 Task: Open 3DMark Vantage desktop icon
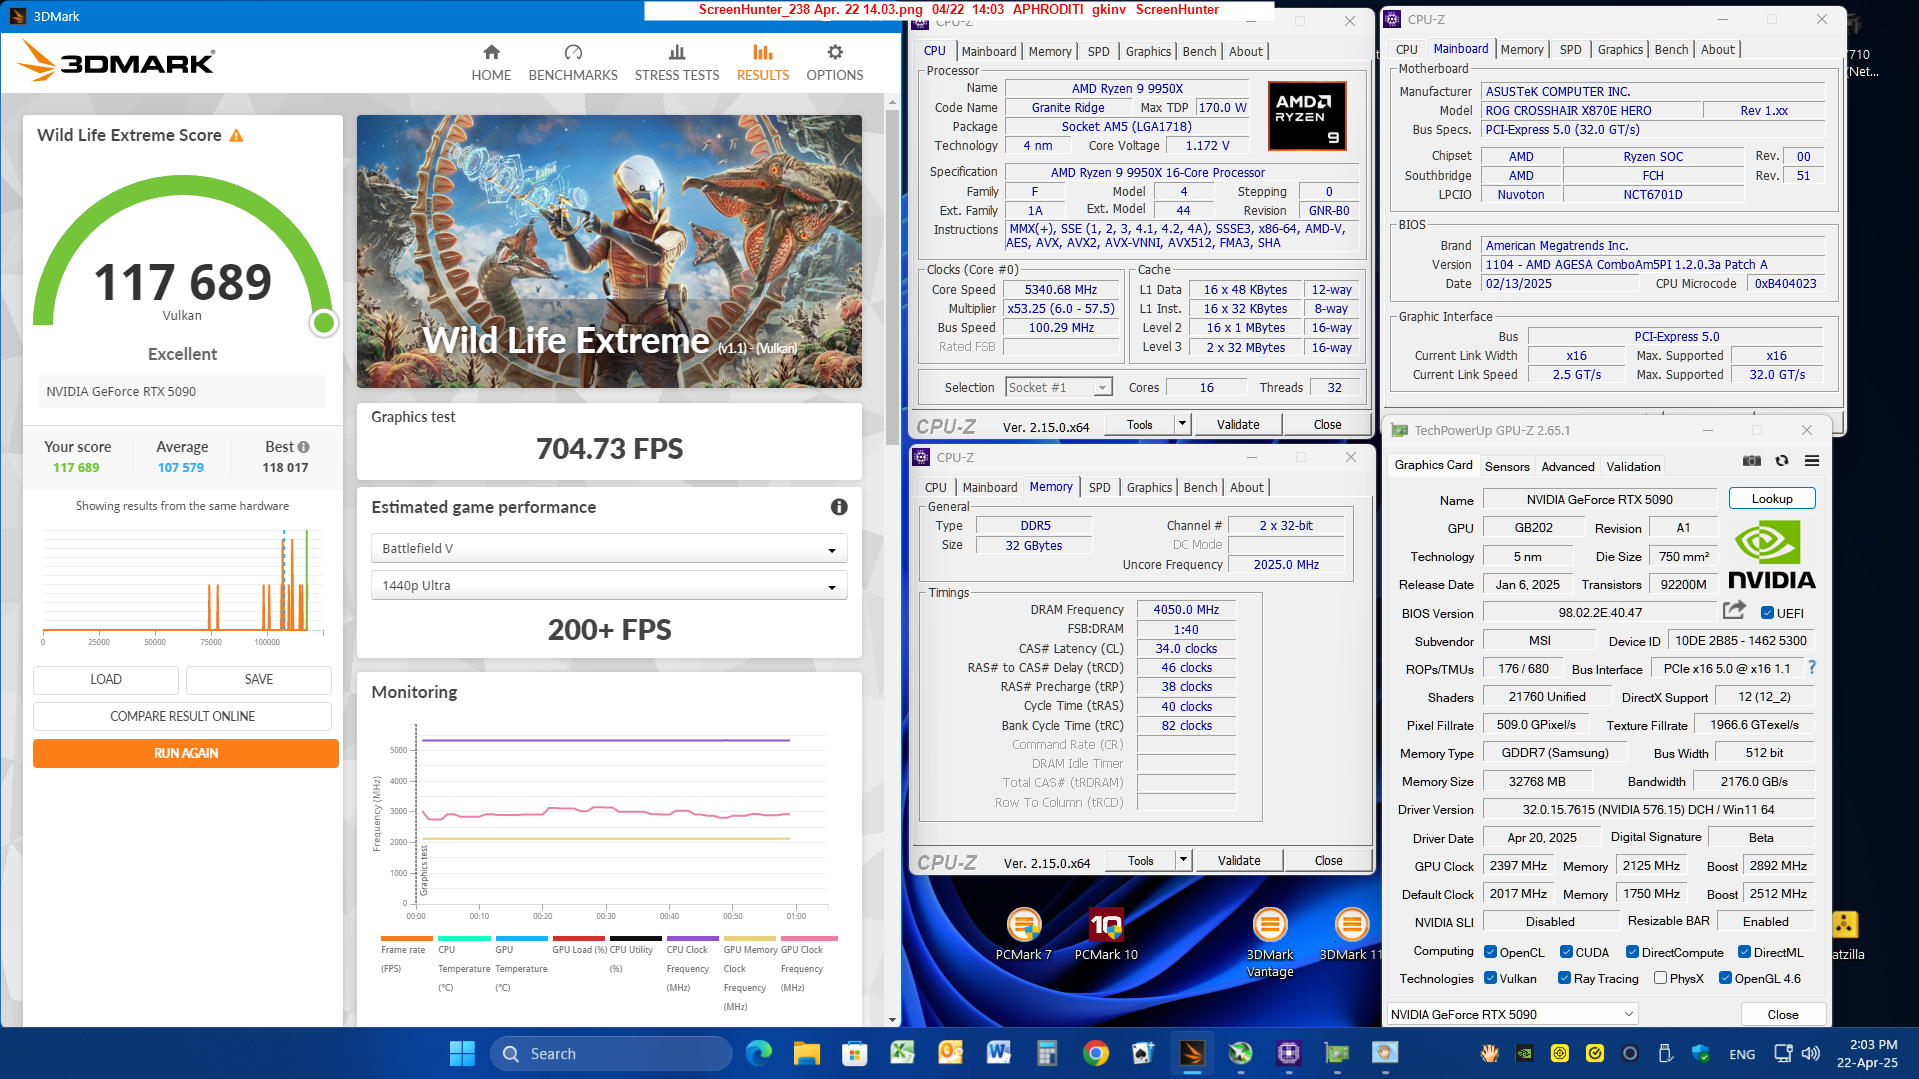(x=1270, y=943)
